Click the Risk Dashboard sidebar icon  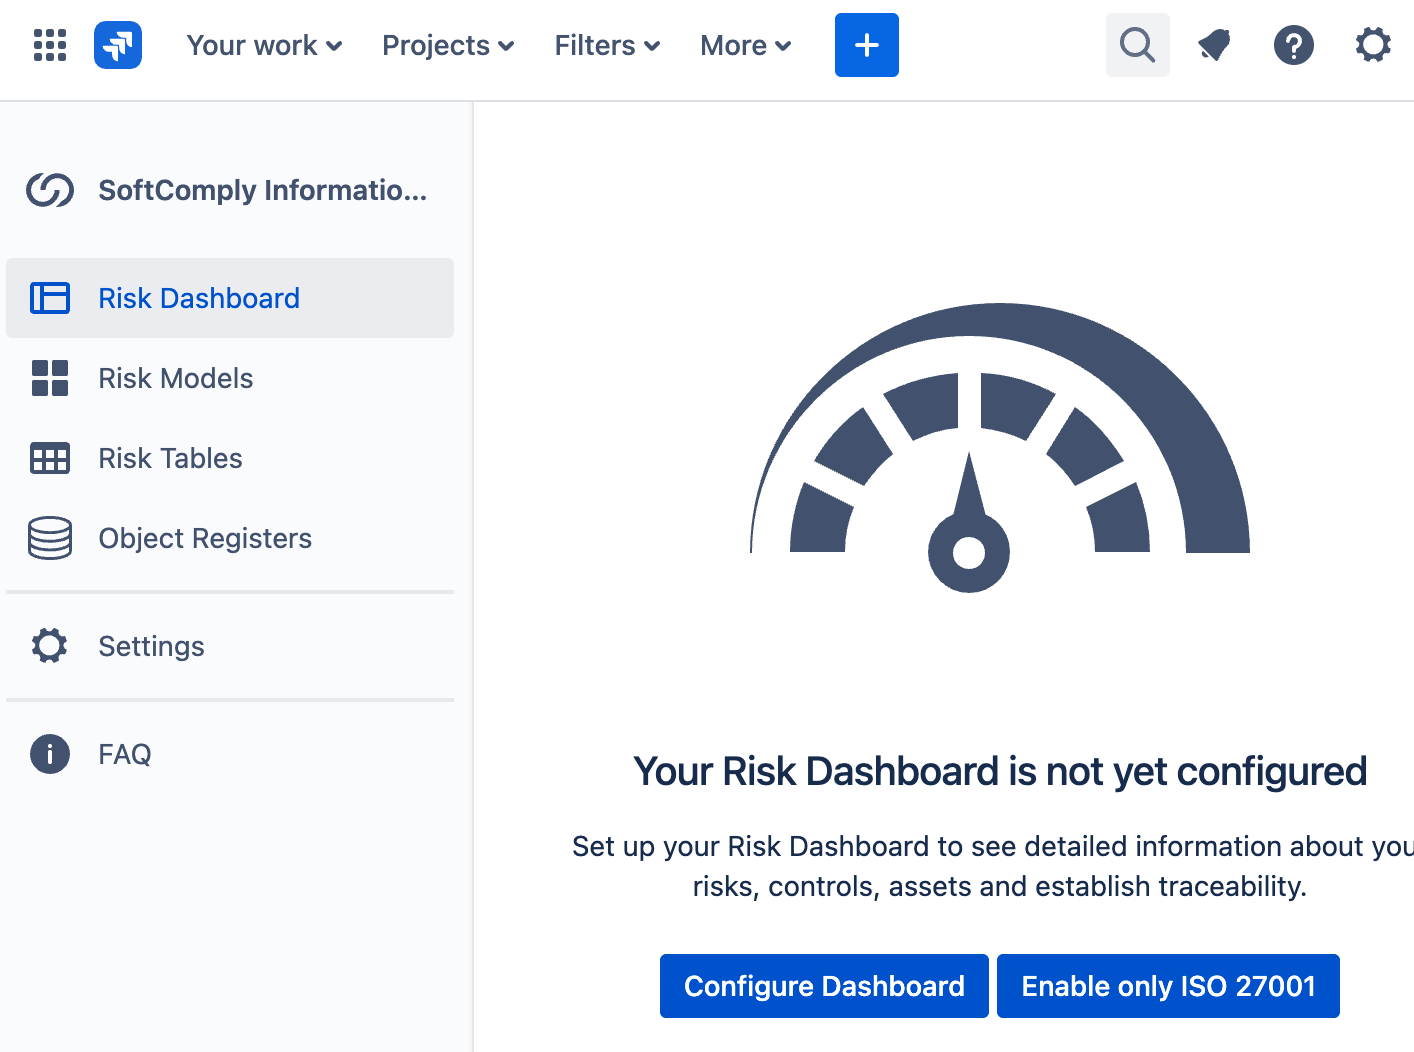pos(50,298)
